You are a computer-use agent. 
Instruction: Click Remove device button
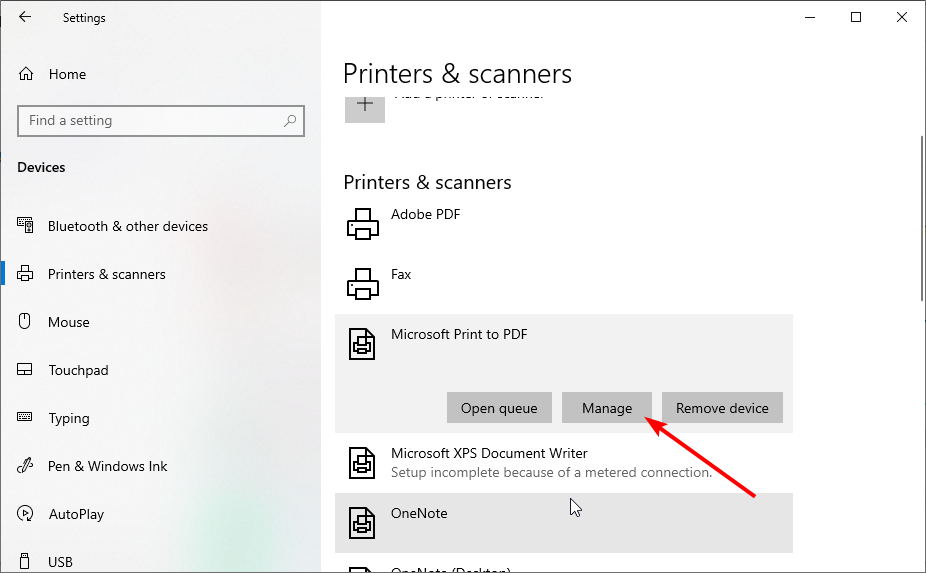pos(722,408)
